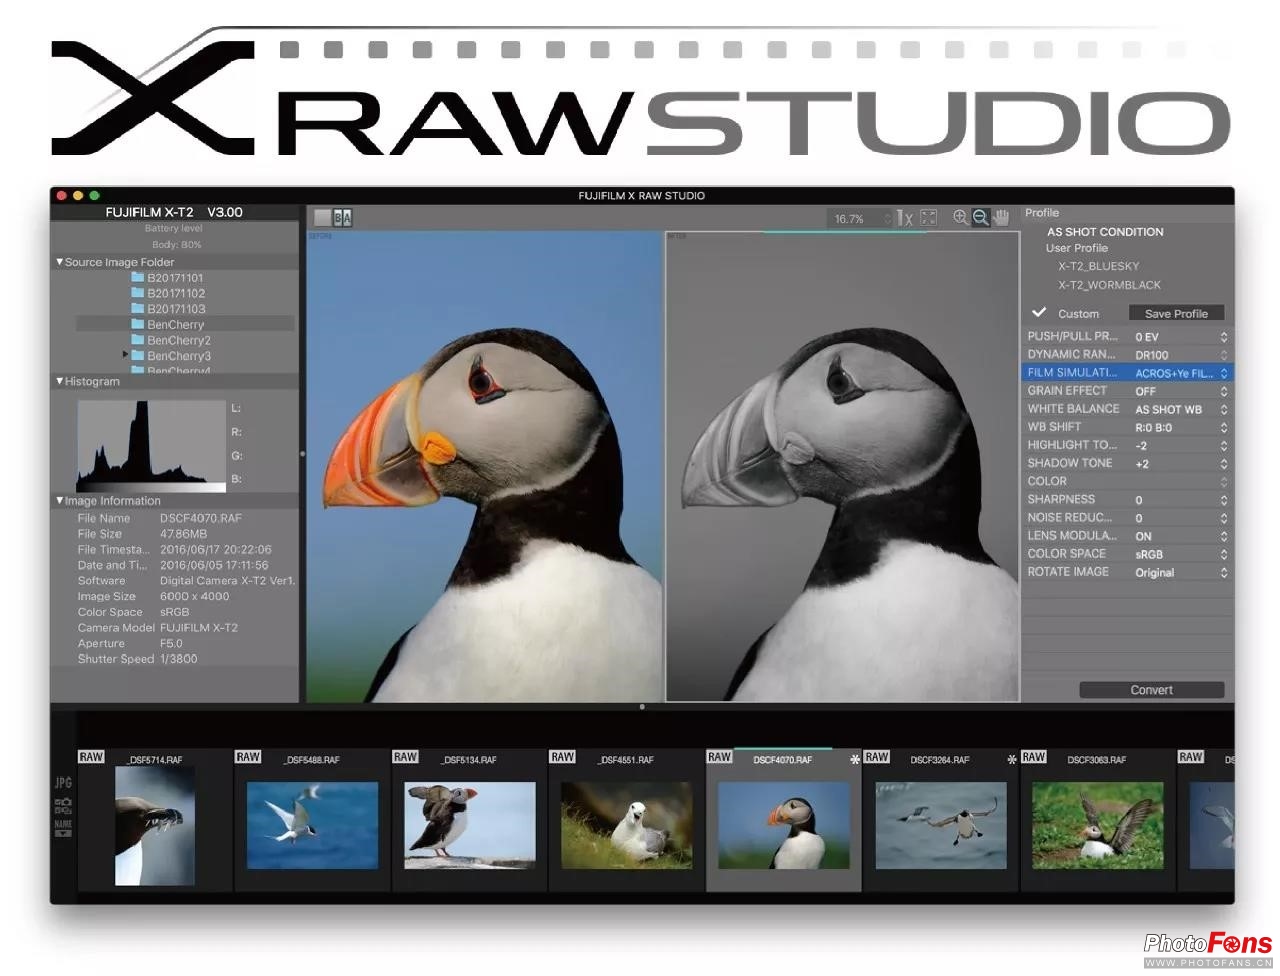The image size is (1280, 976).
Task: Select the X-T2_WORMBLACK user profile
Action: (x=1109, y=285)
